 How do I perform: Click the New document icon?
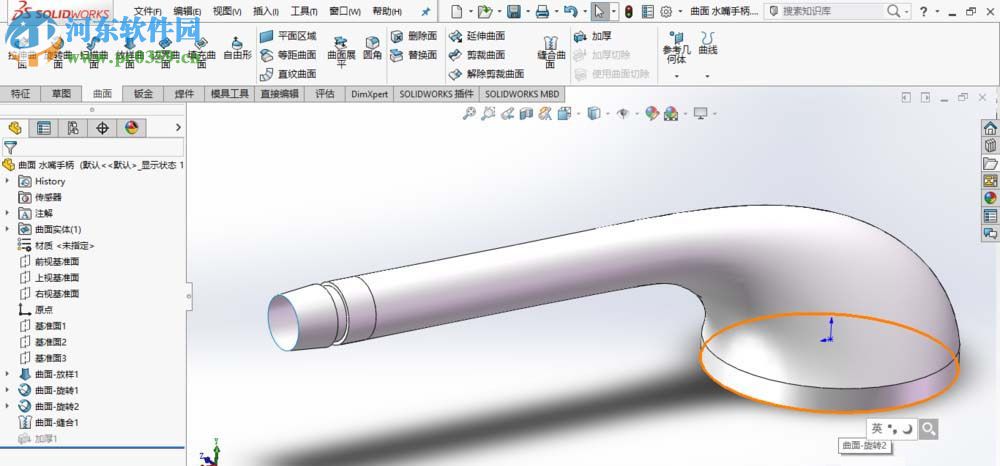pyautogui.click(x=456, y=11)
